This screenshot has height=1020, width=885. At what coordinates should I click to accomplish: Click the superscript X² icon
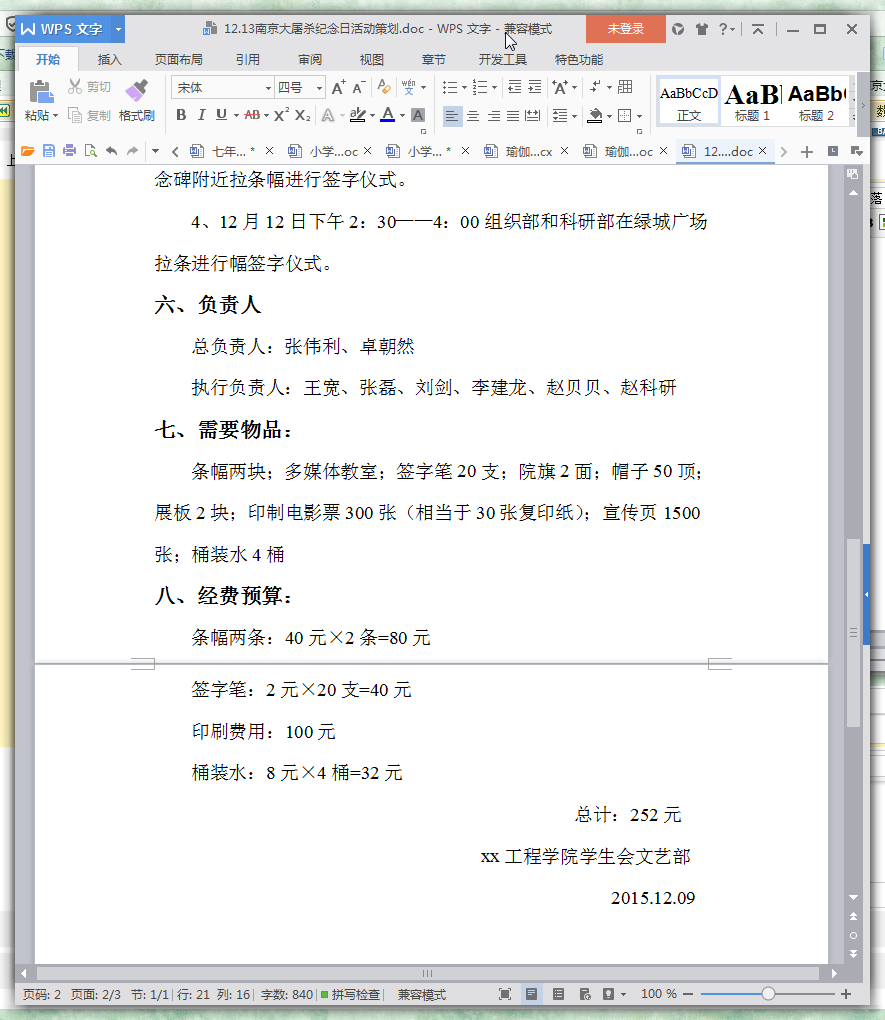tap(281, 115)
